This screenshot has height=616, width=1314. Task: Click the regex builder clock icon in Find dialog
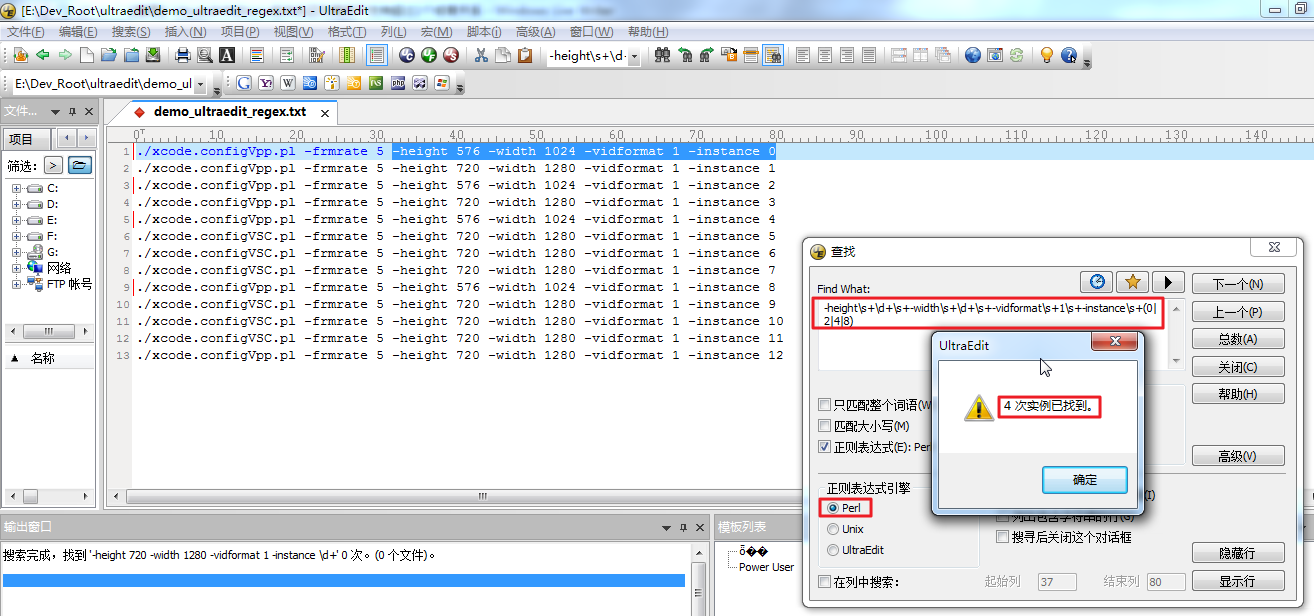pos(1096,282)
